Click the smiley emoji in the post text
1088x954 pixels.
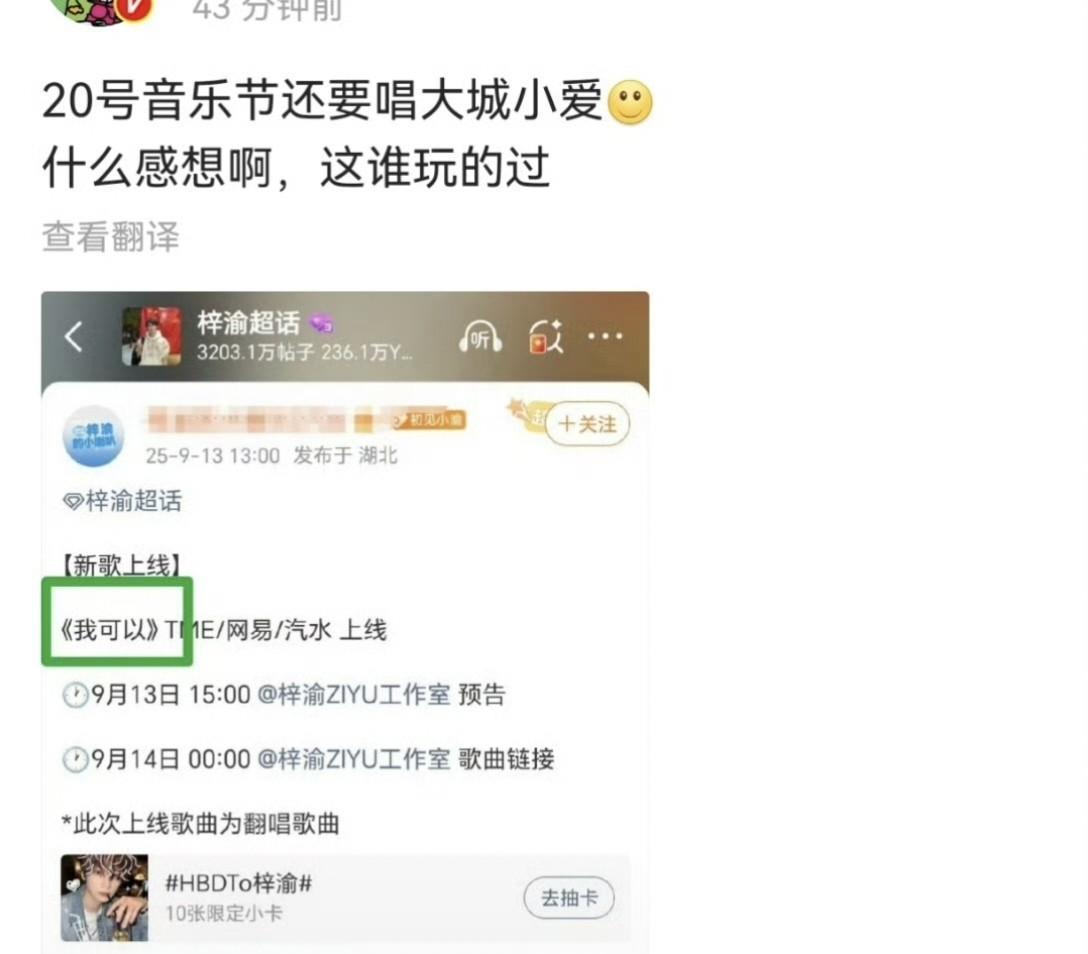tap(629, 103)
